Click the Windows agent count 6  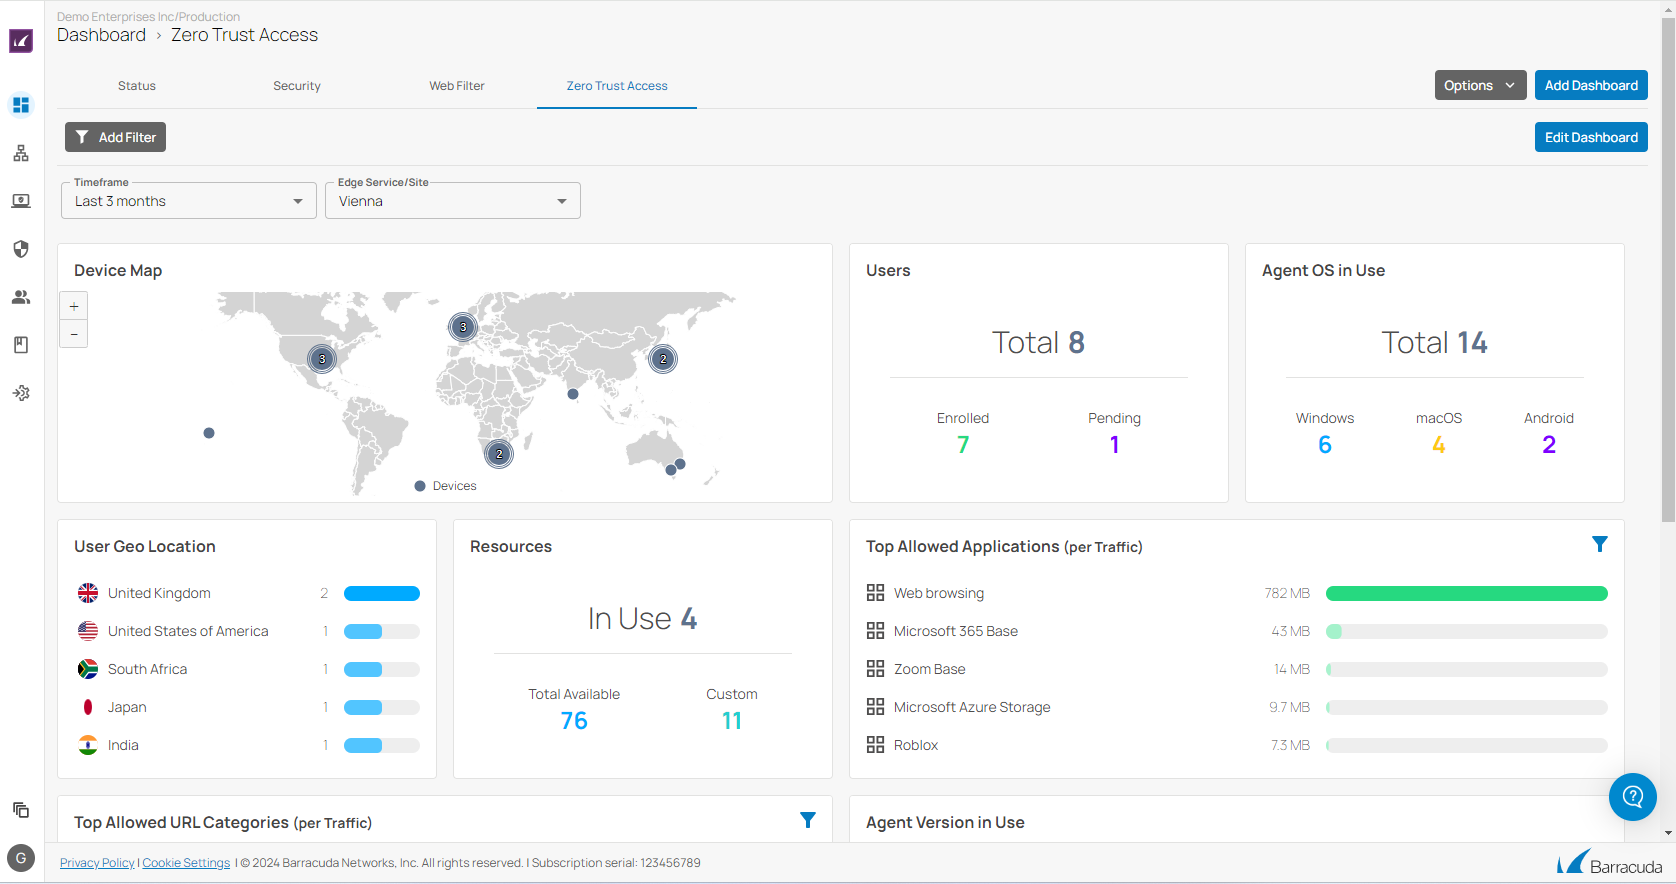(1325, 445)
